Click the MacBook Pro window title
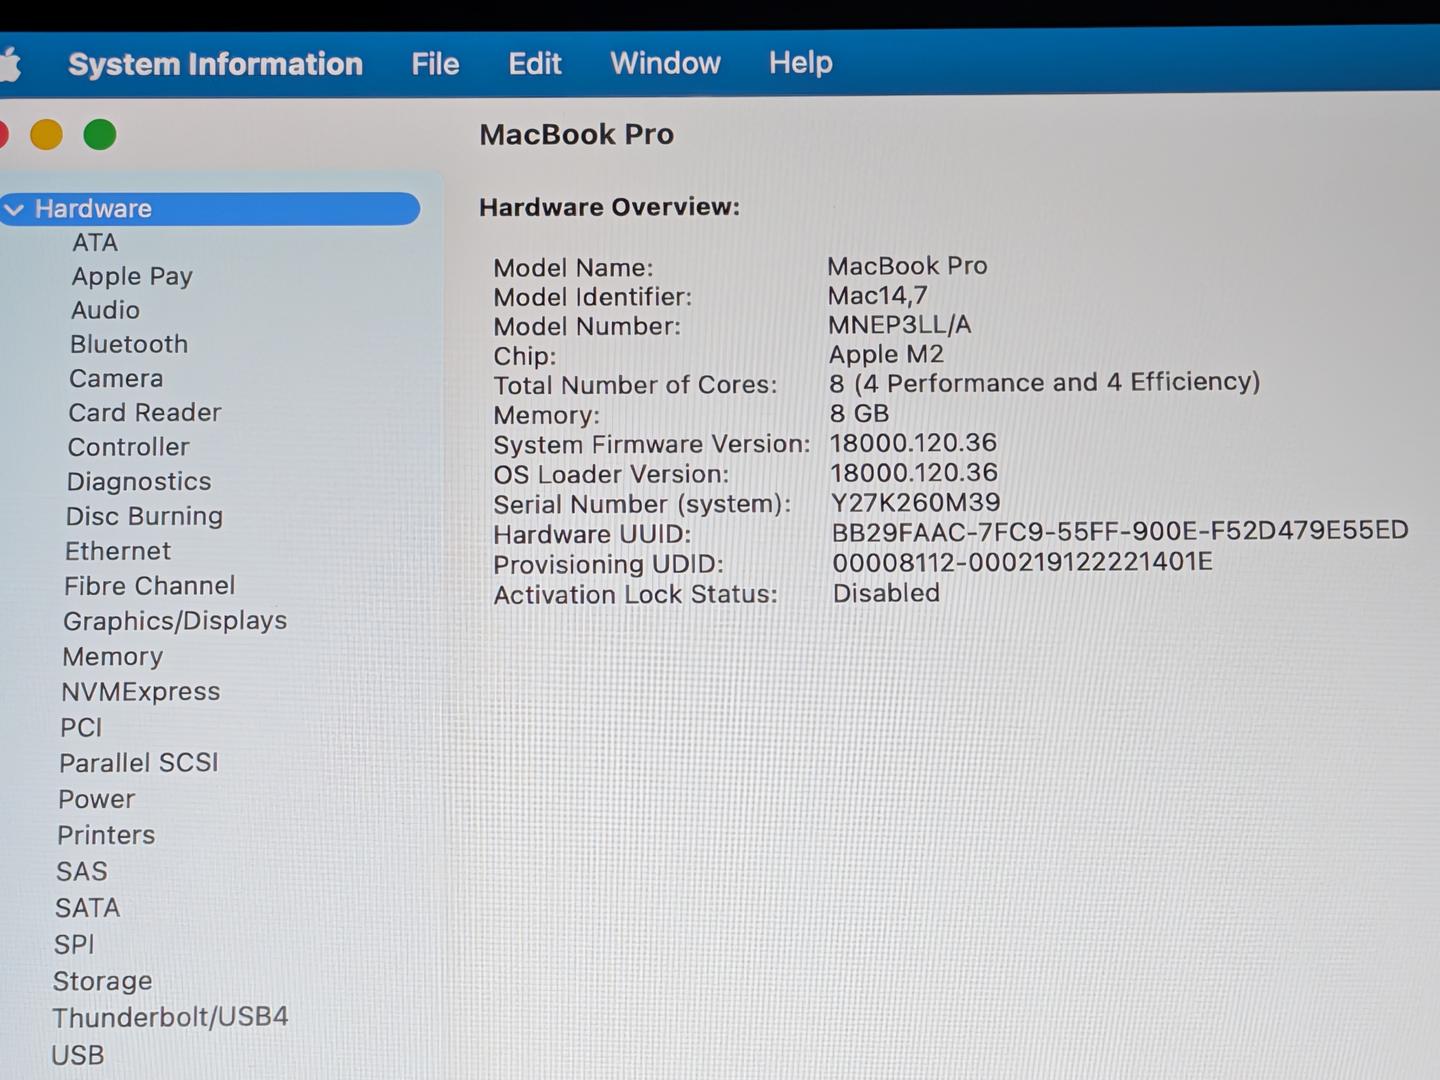Image resolution: width=1440 pixels, height=1080 pixels. pos(577,134)
